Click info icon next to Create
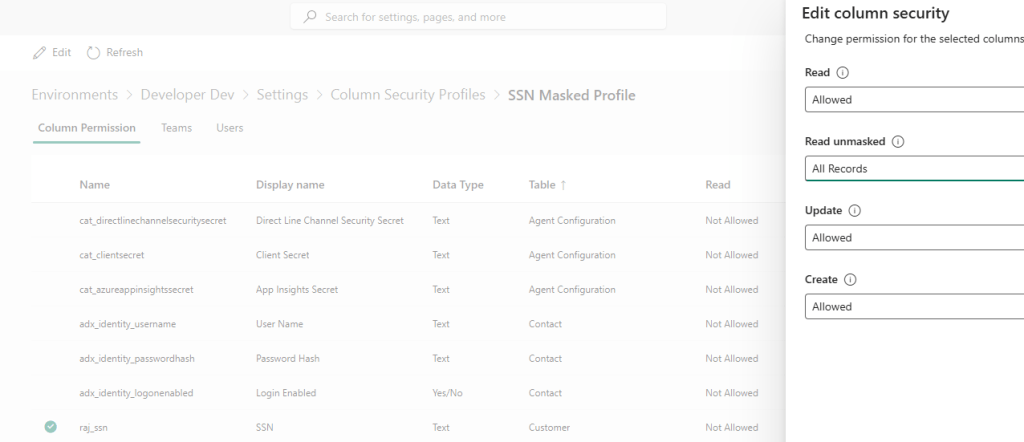The width and height of the screenshot is (1024, 442). click(x=850, y=280)
